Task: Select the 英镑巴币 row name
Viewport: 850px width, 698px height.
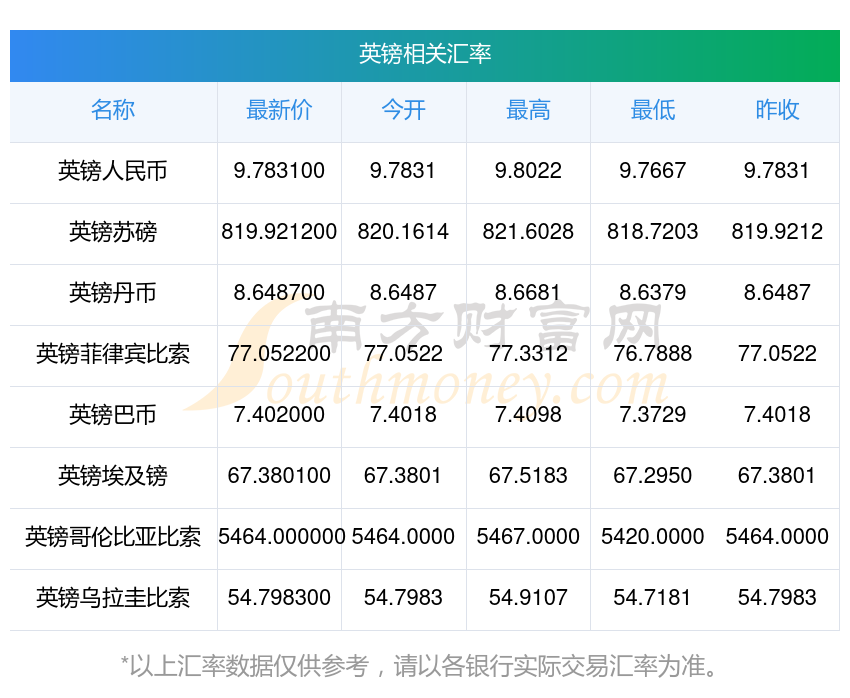Action: pos(113,415)
